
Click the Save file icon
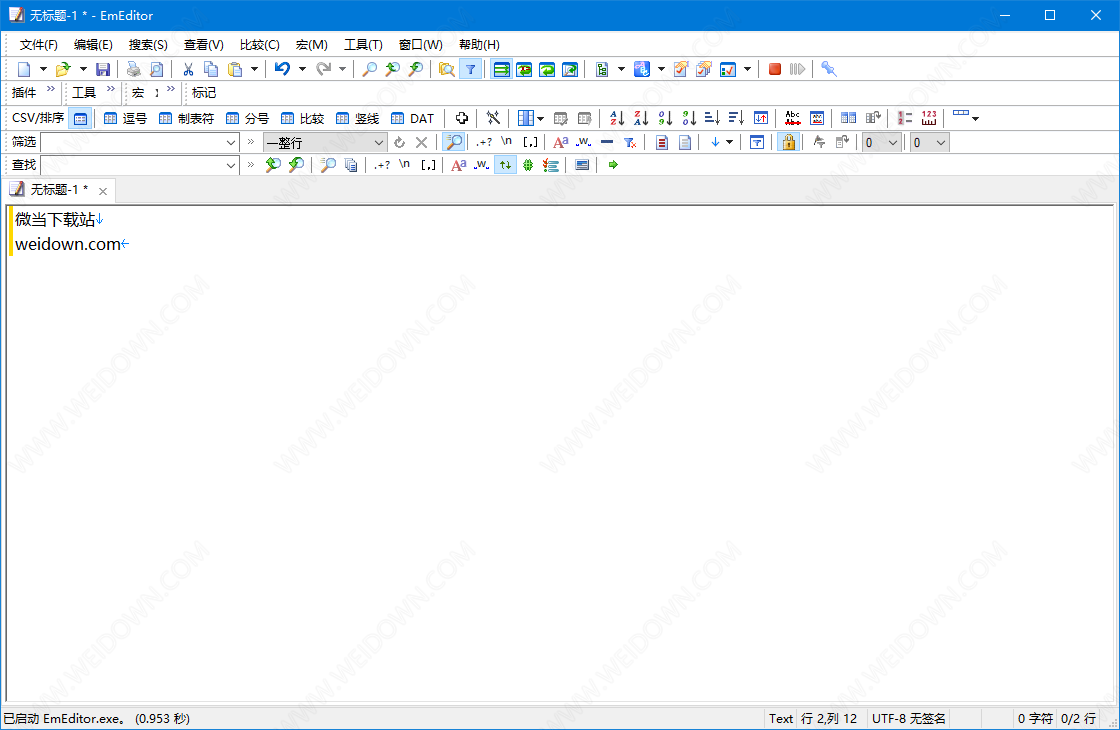103,69
